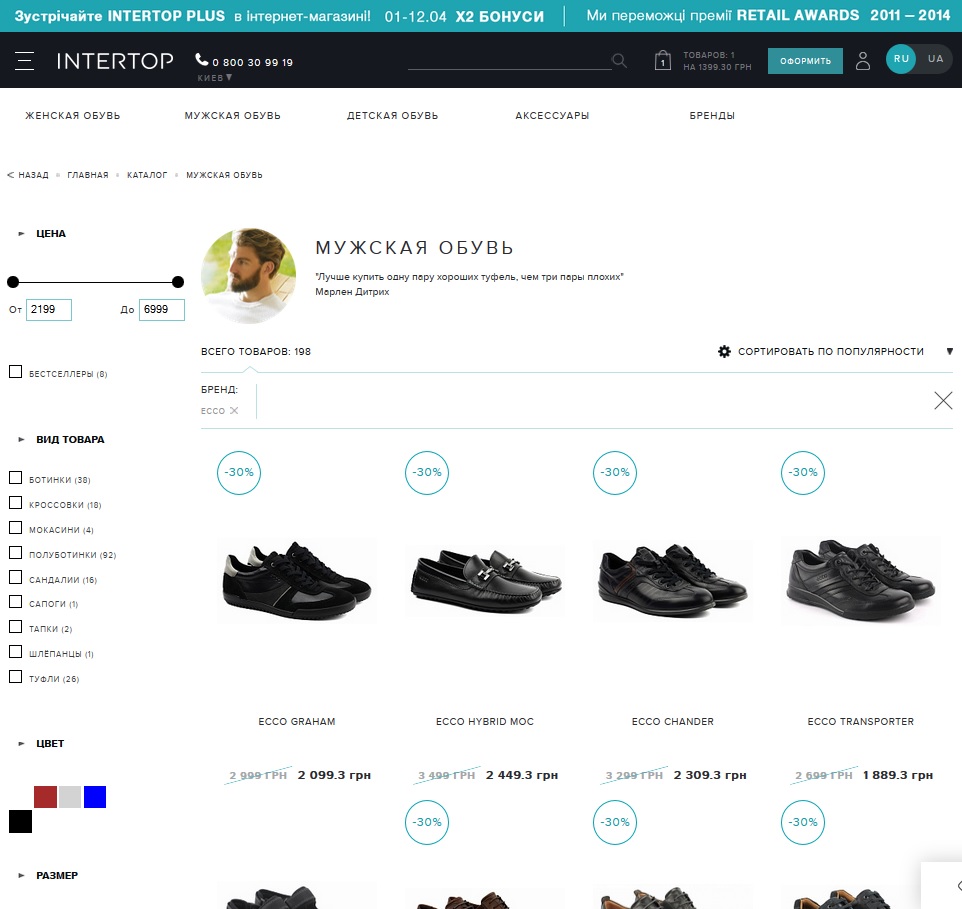Open Главная breadcrumb link
The width and height of the screenshot is (962, 909).
tap(88, 175)
